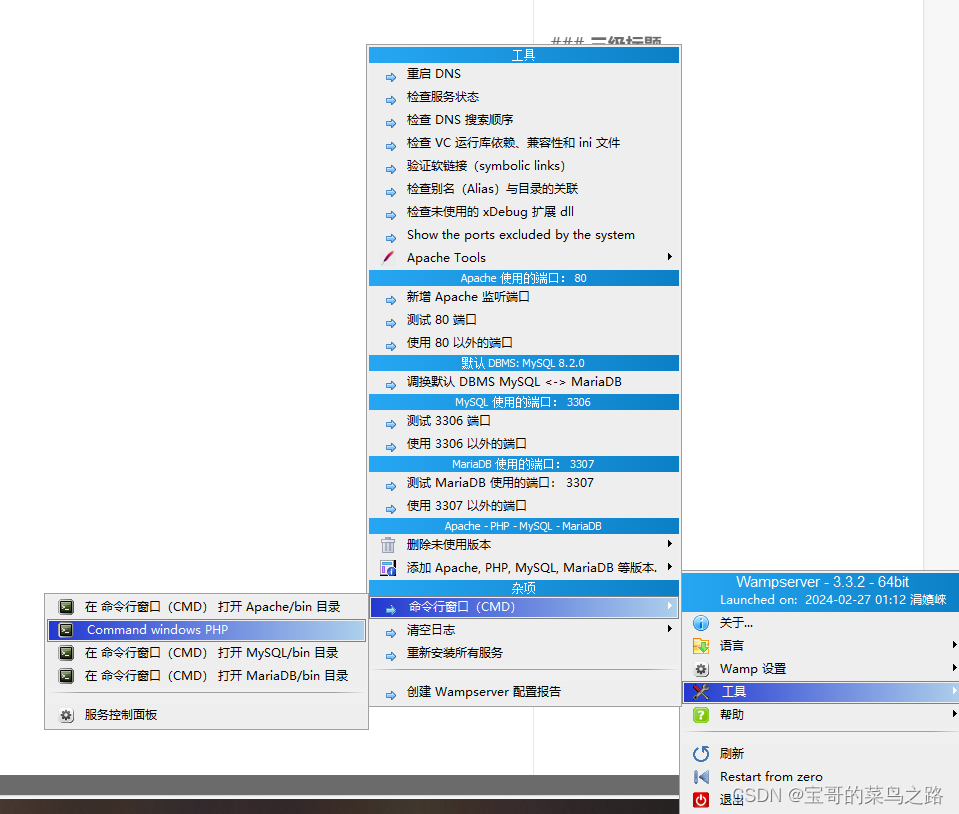Click the red power icon for 退出
Viewport: 959px width, 814px height.
click(x=701, y=799)
